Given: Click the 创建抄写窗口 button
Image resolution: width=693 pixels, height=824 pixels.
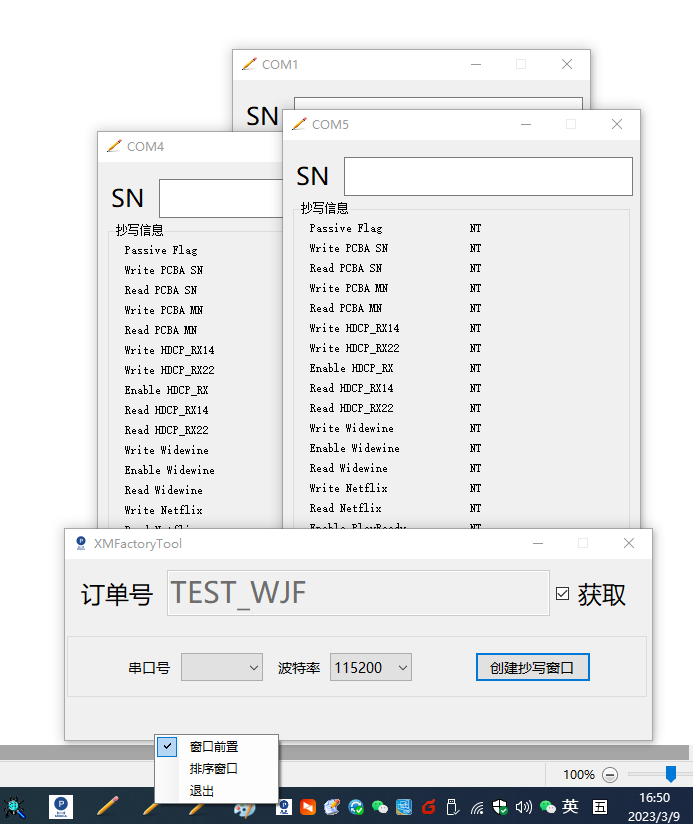Looking at the screenshot, I should coord(532,667).
